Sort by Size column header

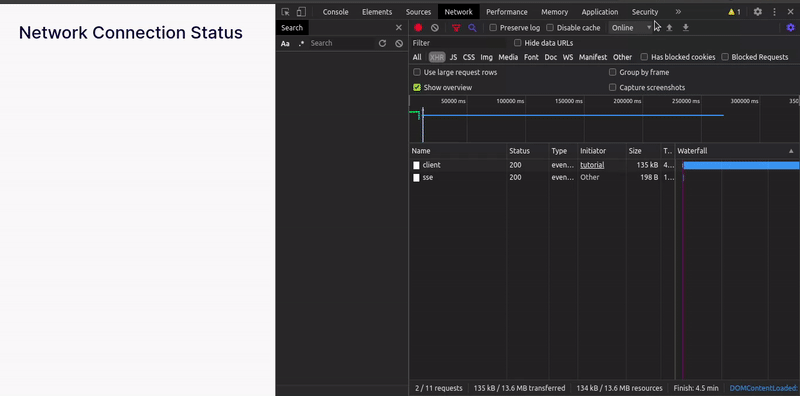[643, 151]
